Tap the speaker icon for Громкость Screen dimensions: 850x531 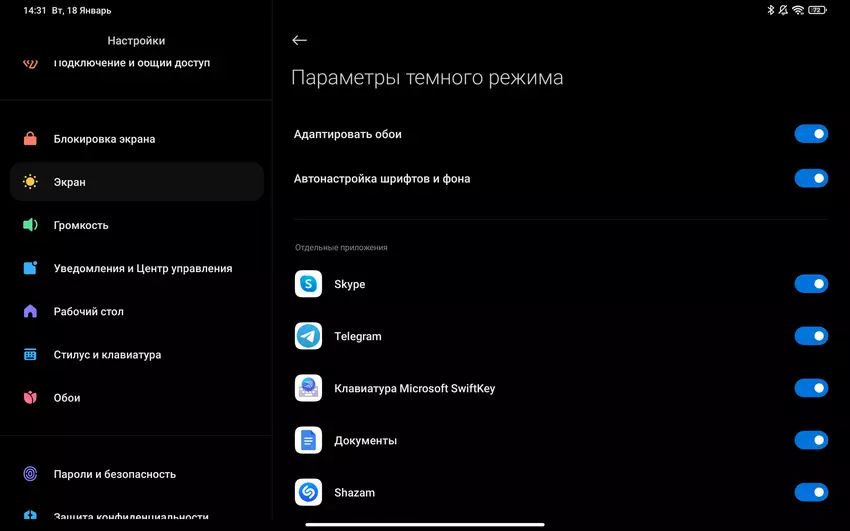[30, 225]
